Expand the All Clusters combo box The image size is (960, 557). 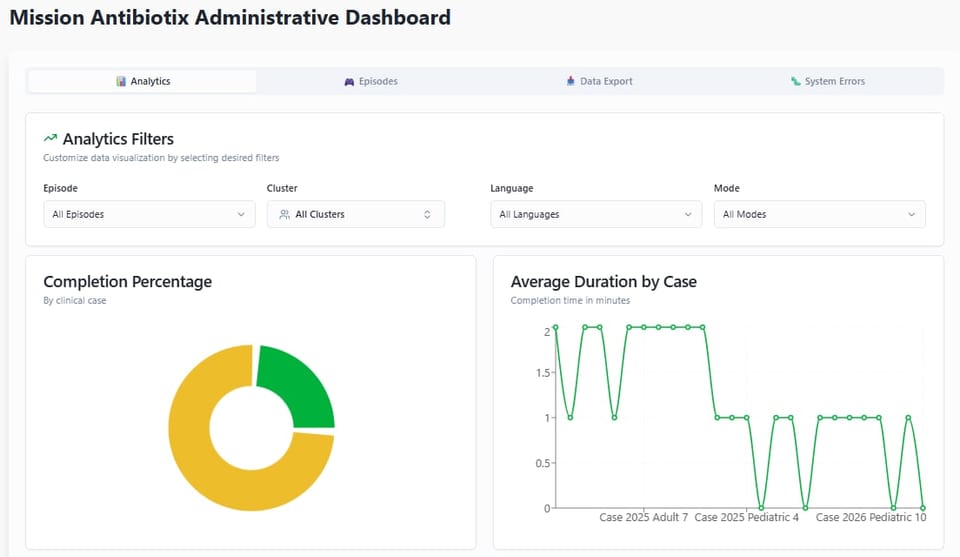coord(356,214)
